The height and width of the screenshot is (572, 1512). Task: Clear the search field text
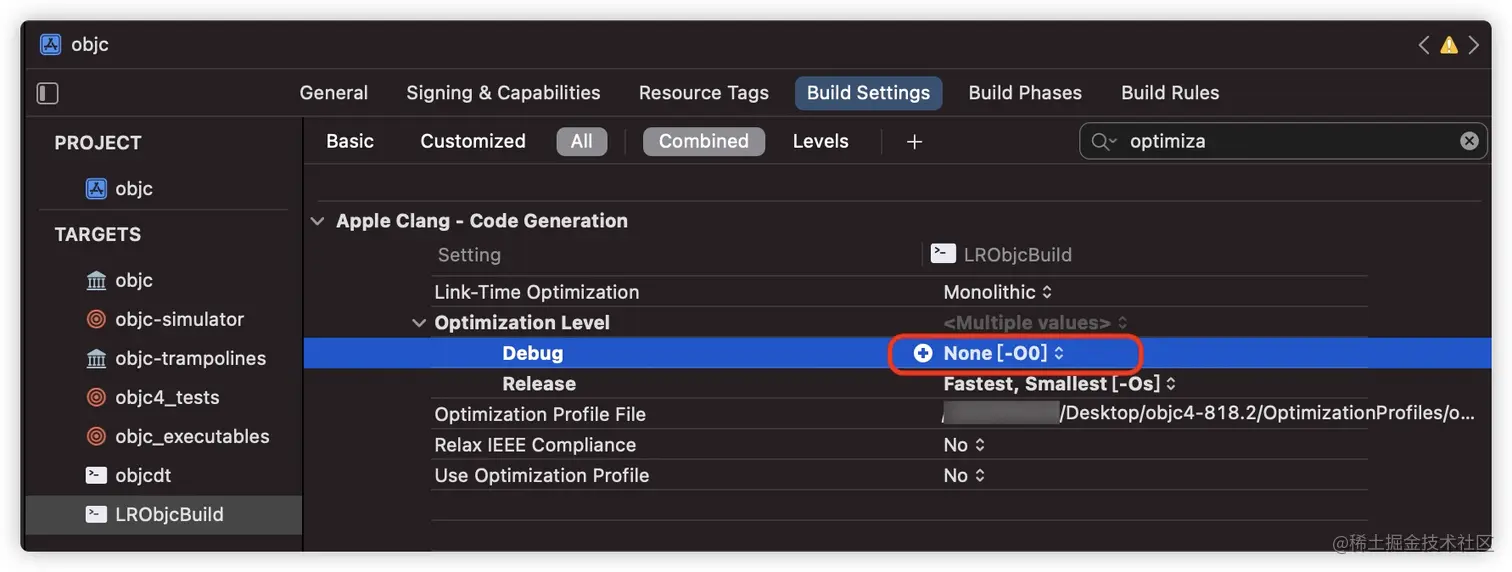(1469, 141)
